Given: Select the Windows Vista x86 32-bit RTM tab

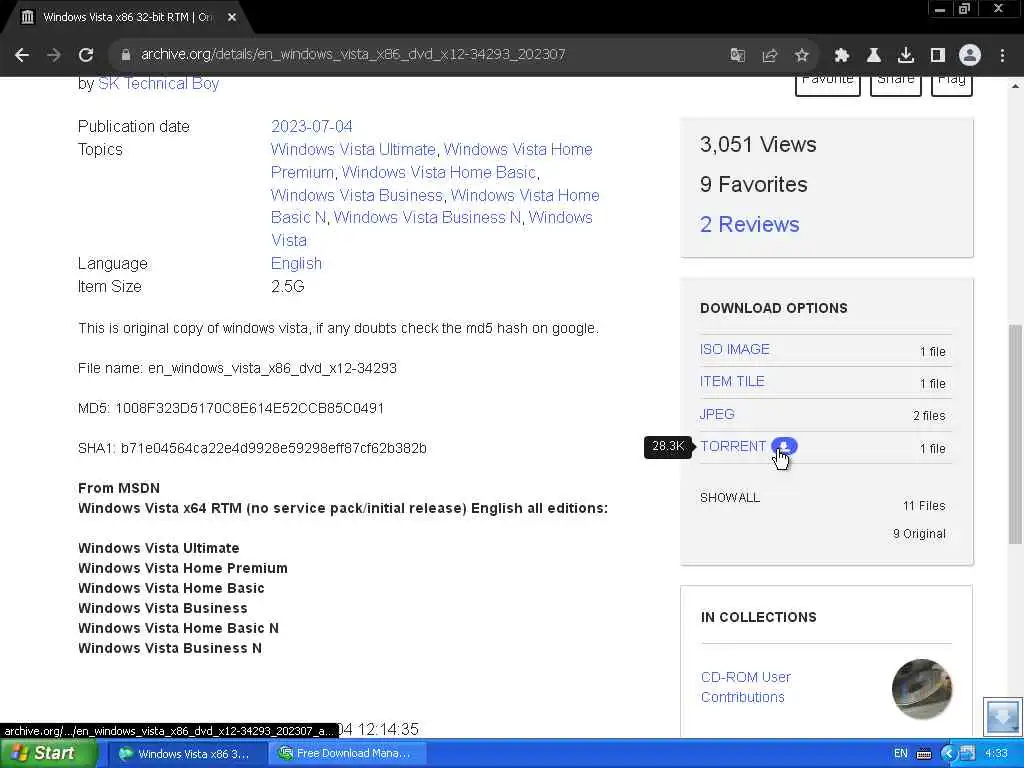Looking at the screenshot, I should coord(127,17).
